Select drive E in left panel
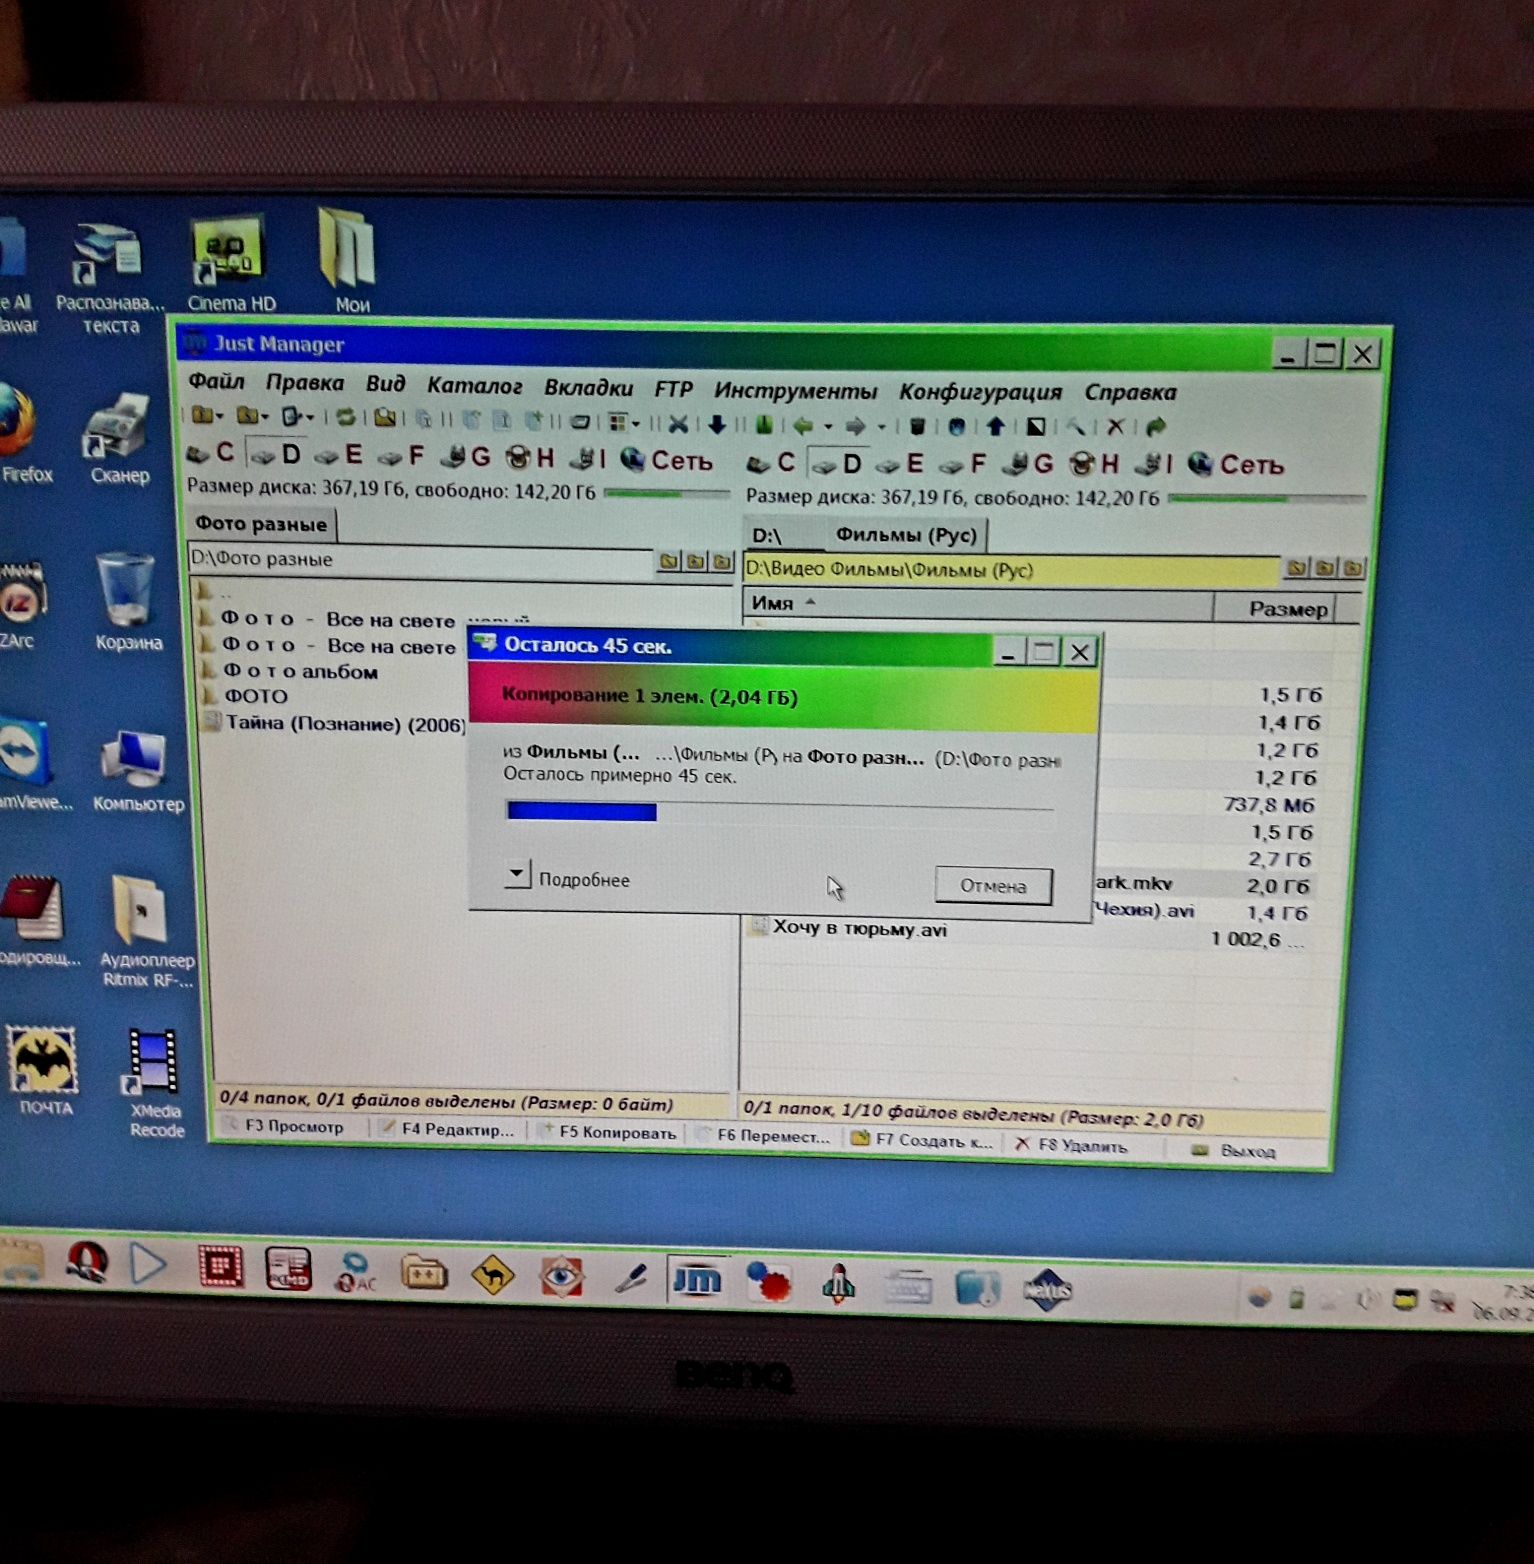 339,455
